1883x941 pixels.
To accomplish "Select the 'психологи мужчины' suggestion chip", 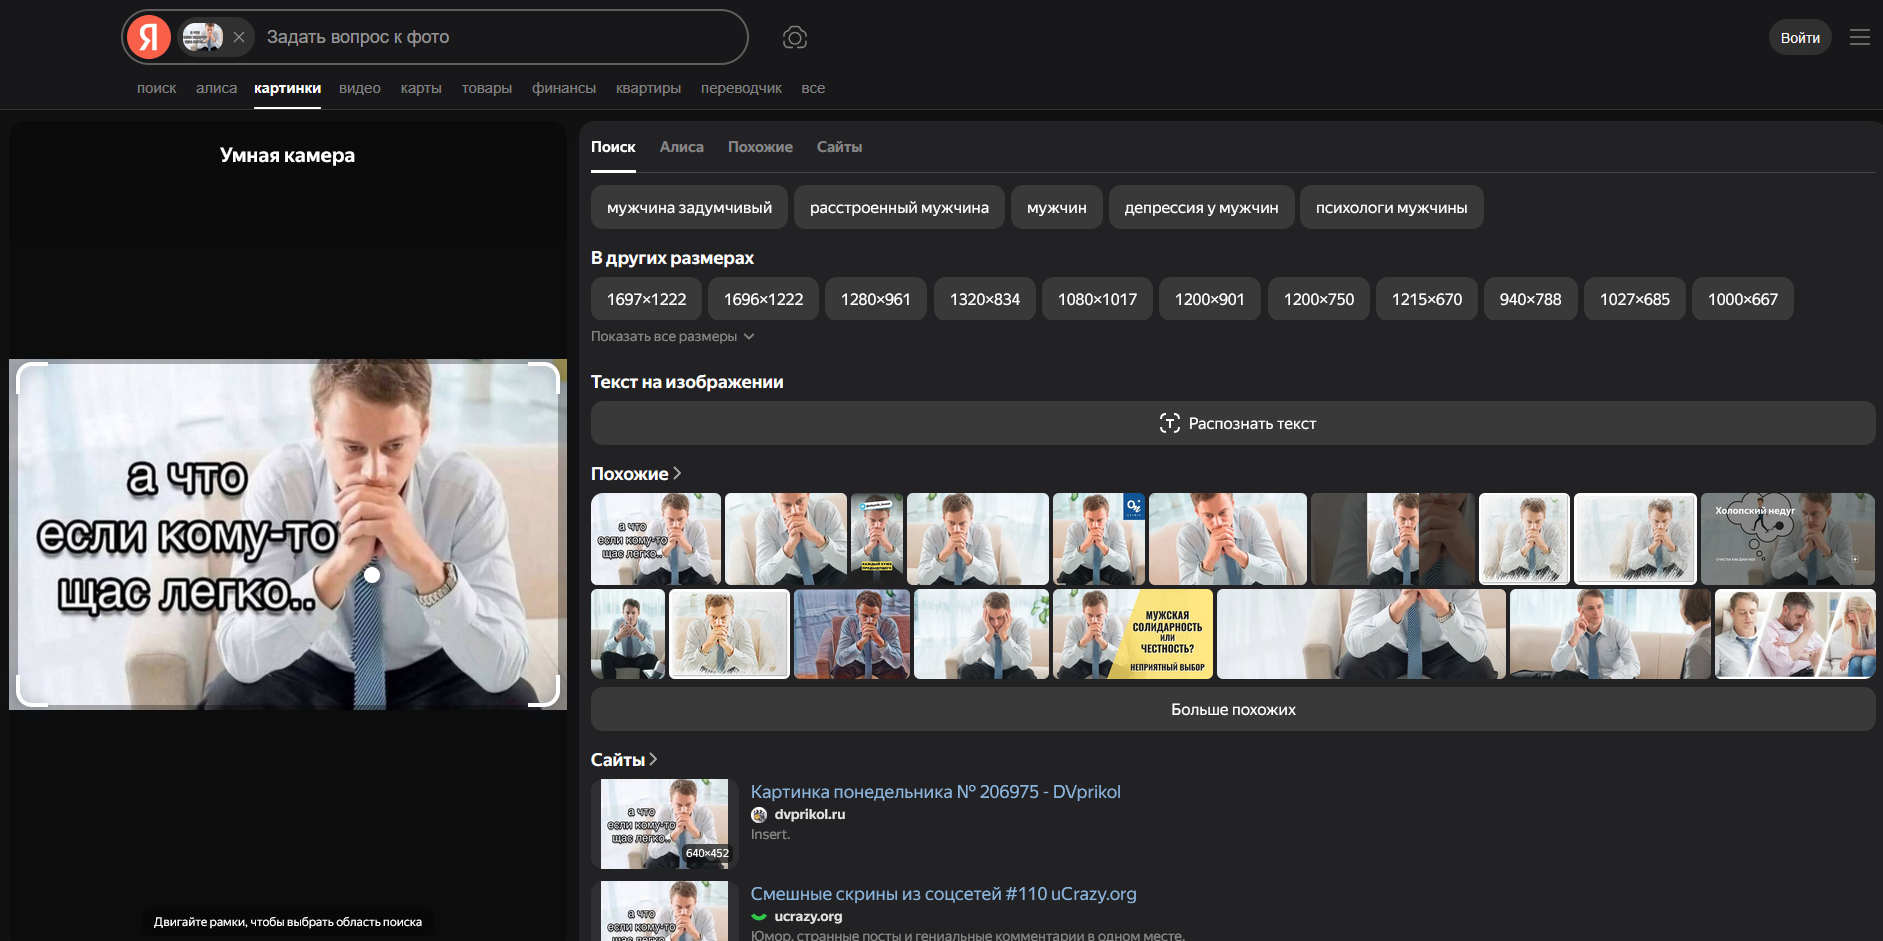I will coord(1391,207).
